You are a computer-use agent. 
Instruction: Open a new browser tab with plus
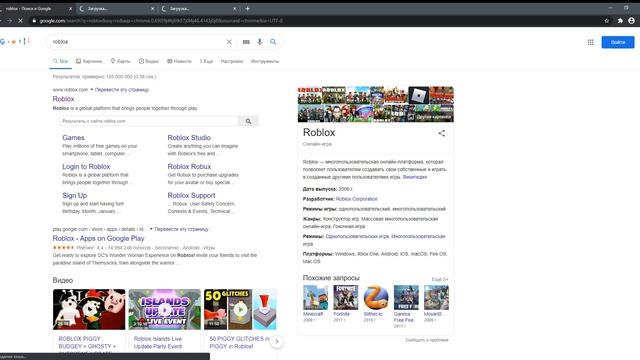(x=247, y=8)
